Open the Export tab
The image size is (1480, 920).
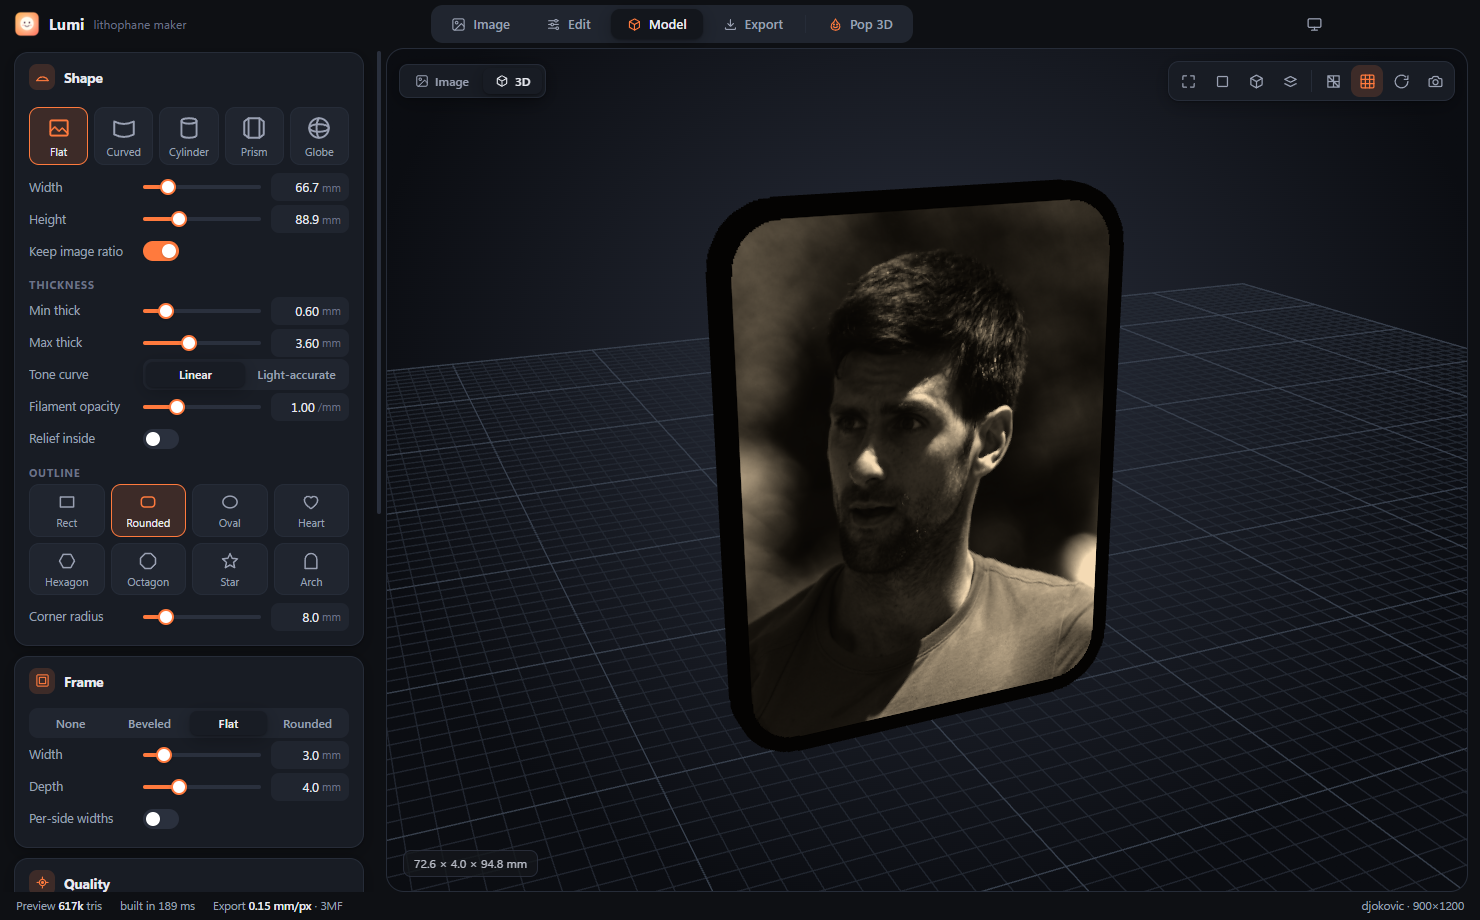[x=754, y=25]
